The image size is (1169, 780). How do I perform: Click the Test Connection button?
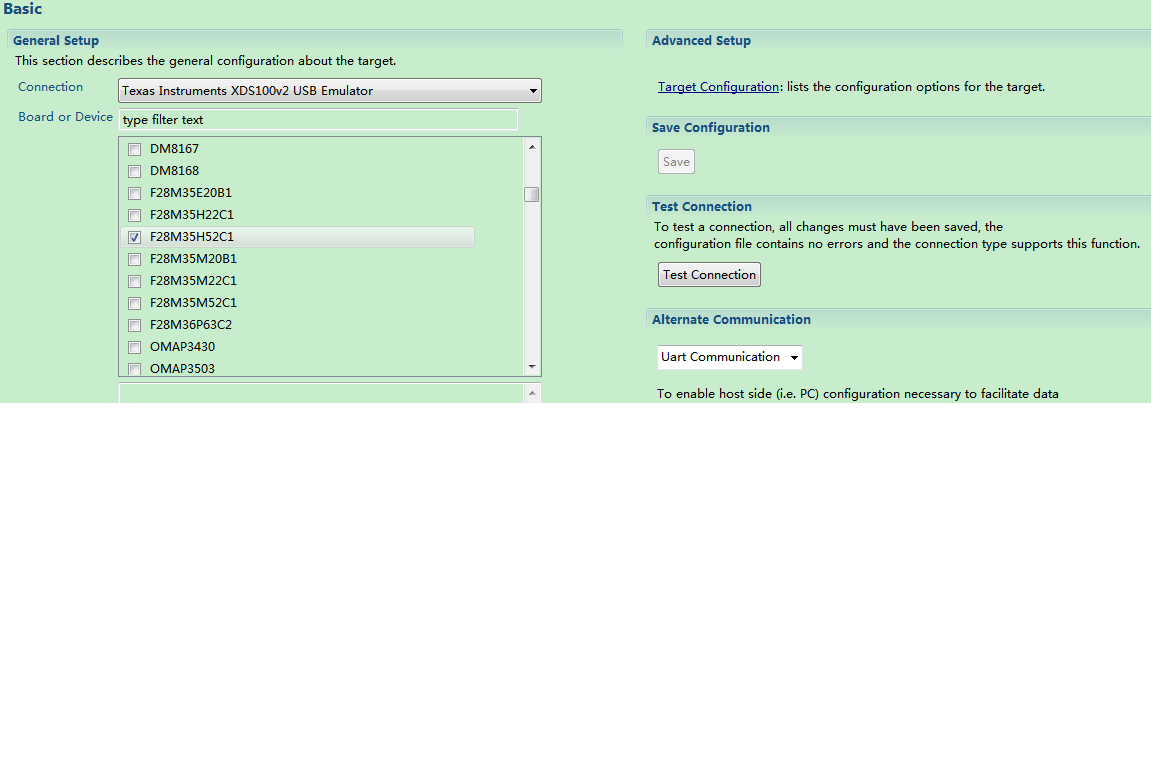709,274
